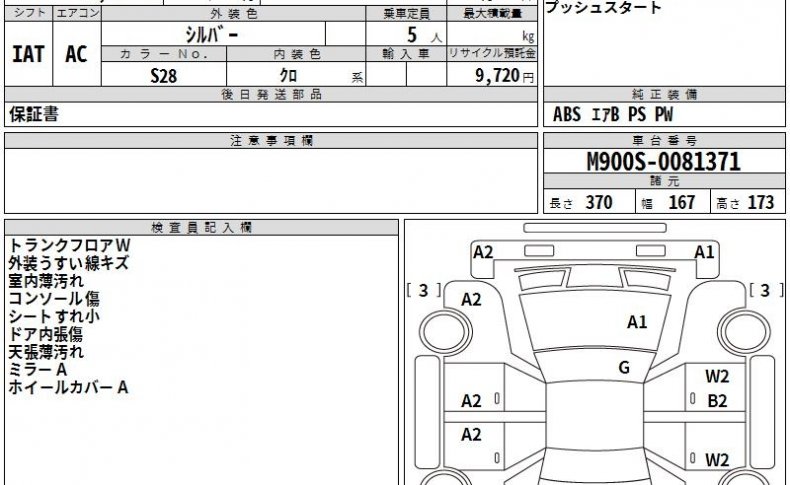Click the 高さ 173 dimension

745,202
